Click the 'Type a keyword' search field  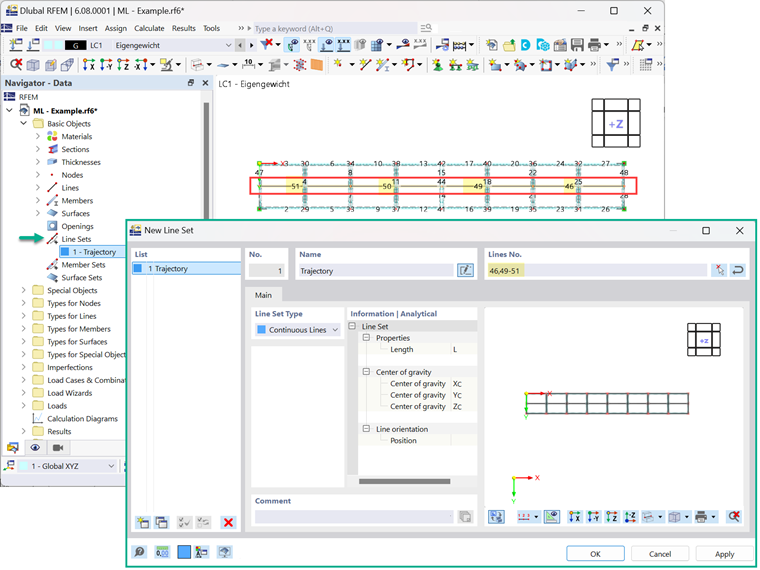(334, 28)
